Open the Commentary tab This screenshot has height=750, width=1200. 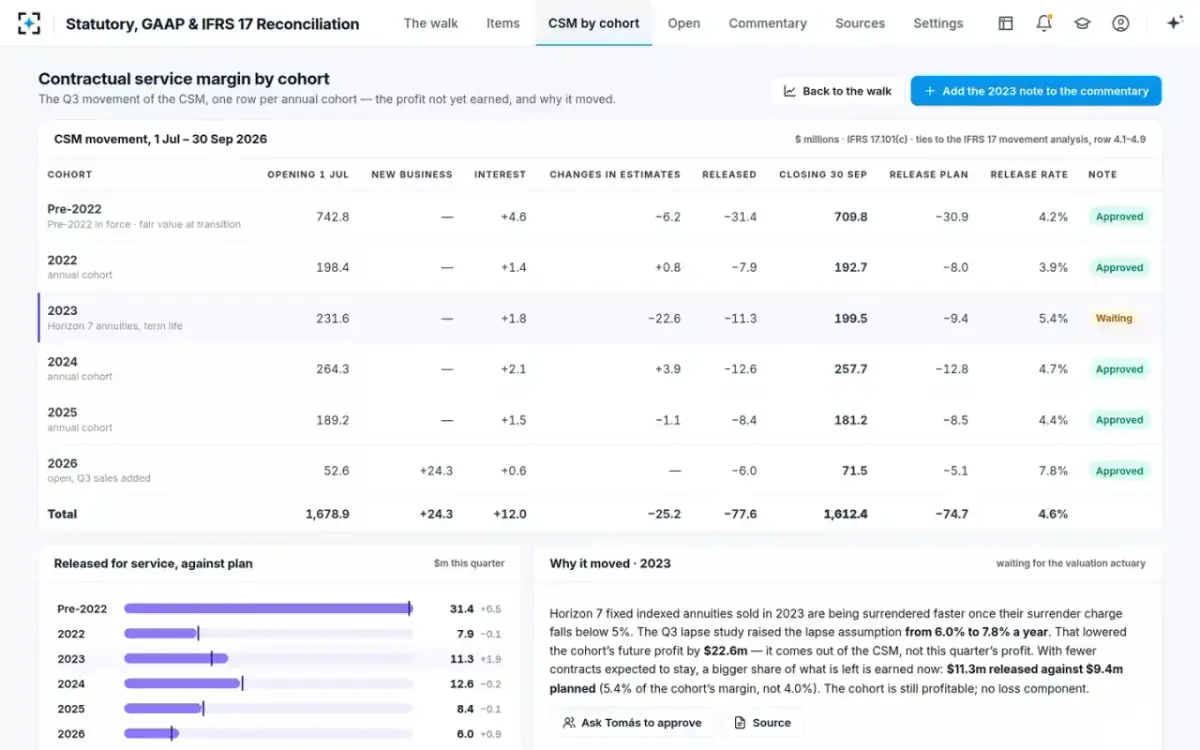pyautogui.click(x=767, y=23)
